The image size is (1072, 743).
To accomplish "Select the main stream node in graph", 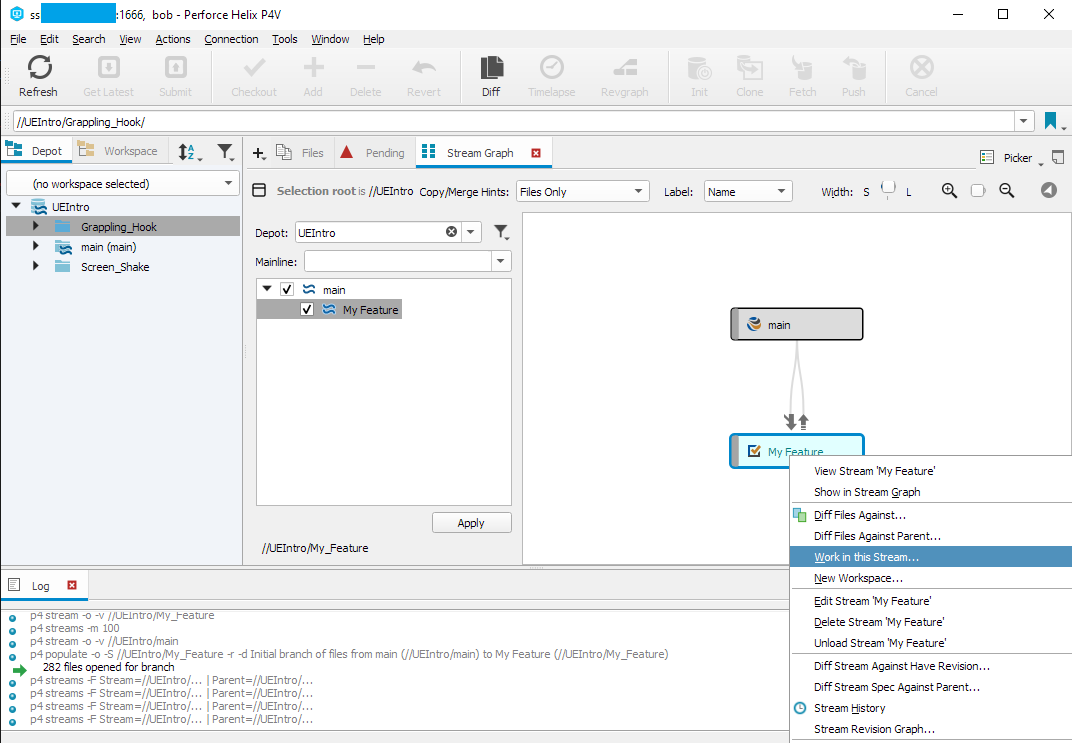I will pos(796,325).
